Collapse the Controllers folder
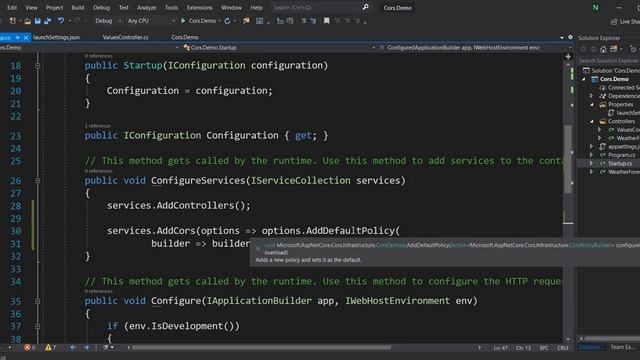Image resolution: width=640 pixels, height=360 pixels. 592,121
